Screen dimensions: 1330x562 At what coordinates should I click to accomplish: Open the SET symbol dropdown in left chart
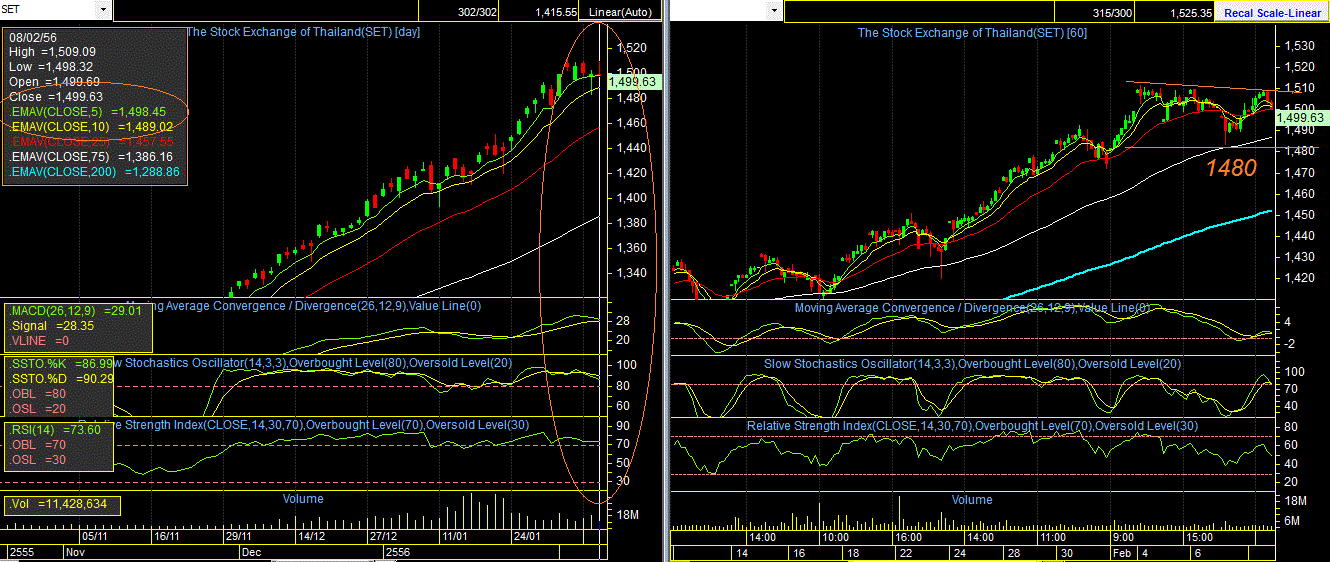click(103, 10)
